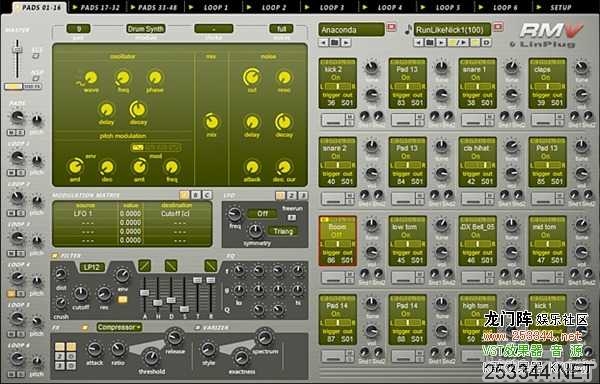Screen dimensions: 600x384
Task: Open the LFO sync Off dropdown
Action: 262,213
